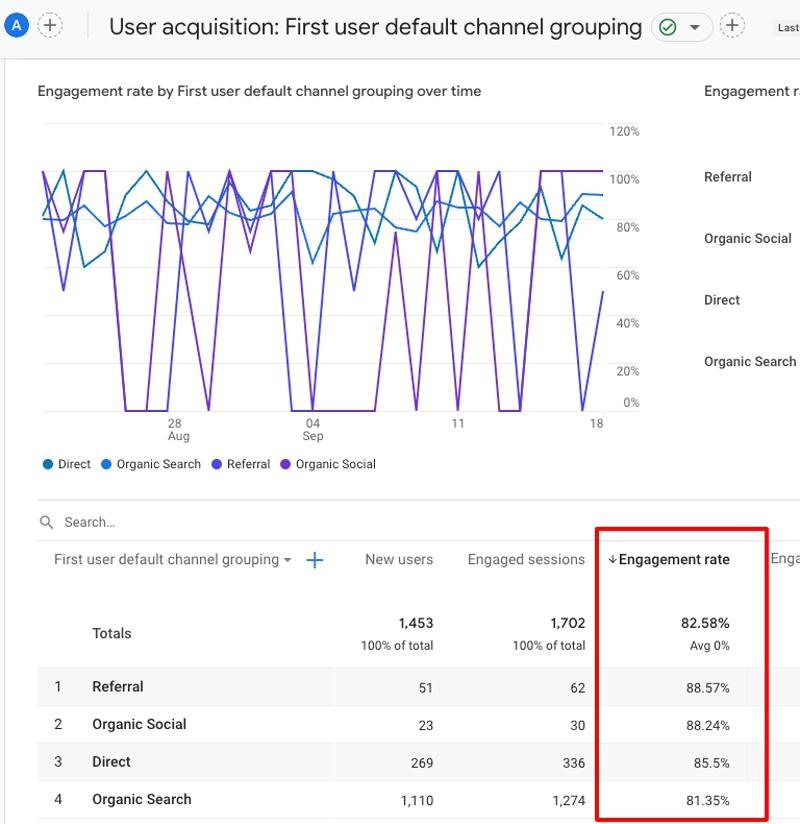
Task: Click the plus icon after report title
Action: pyautogui.click(x=733, y=25)
